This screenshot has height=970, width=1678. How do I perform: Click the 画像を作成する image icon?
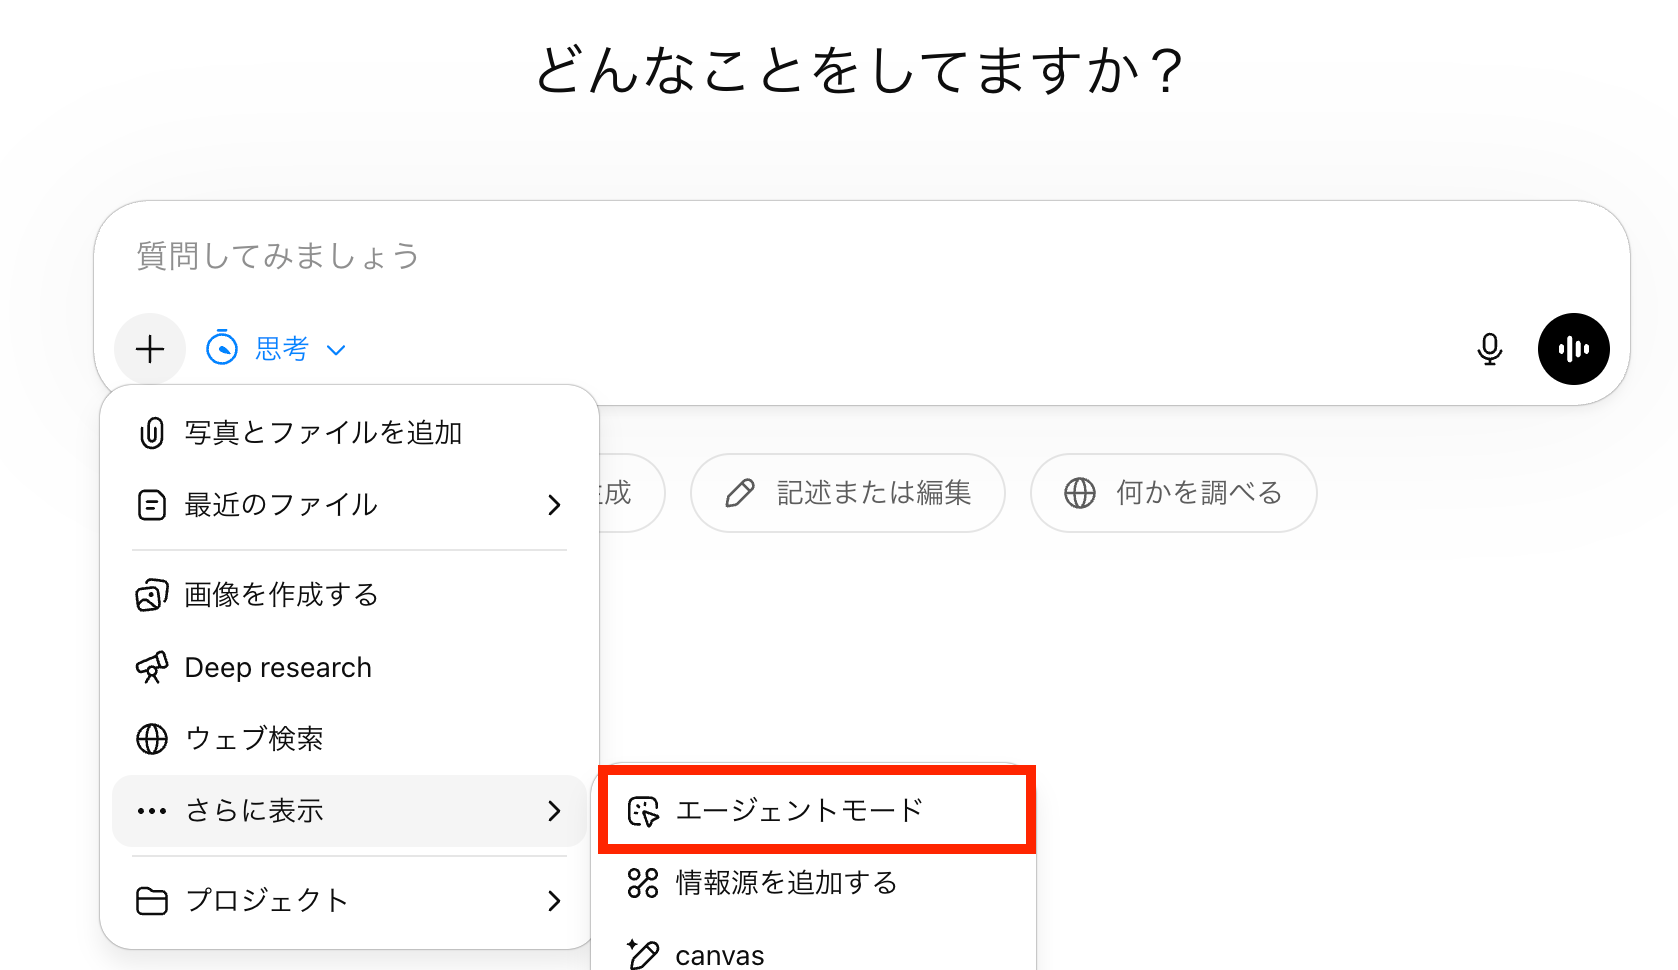(151, 595)
